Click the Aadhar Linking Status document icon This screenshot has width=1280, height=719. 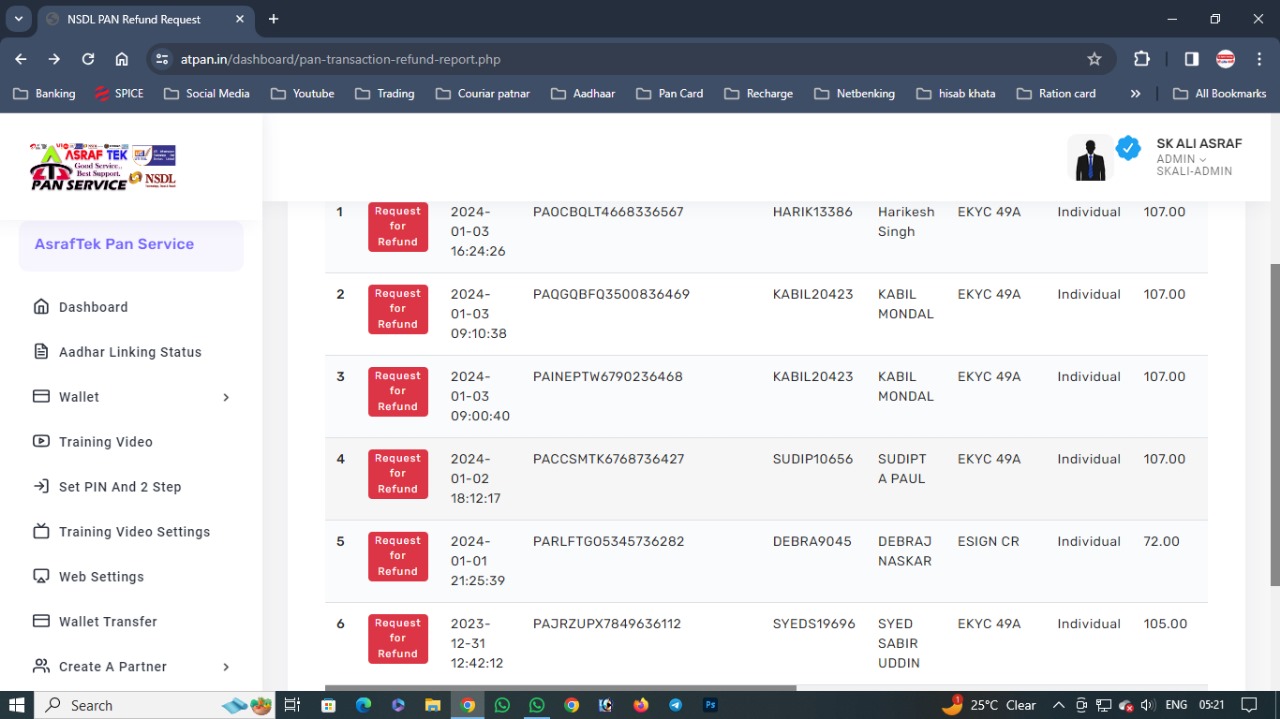pos(41,352)
